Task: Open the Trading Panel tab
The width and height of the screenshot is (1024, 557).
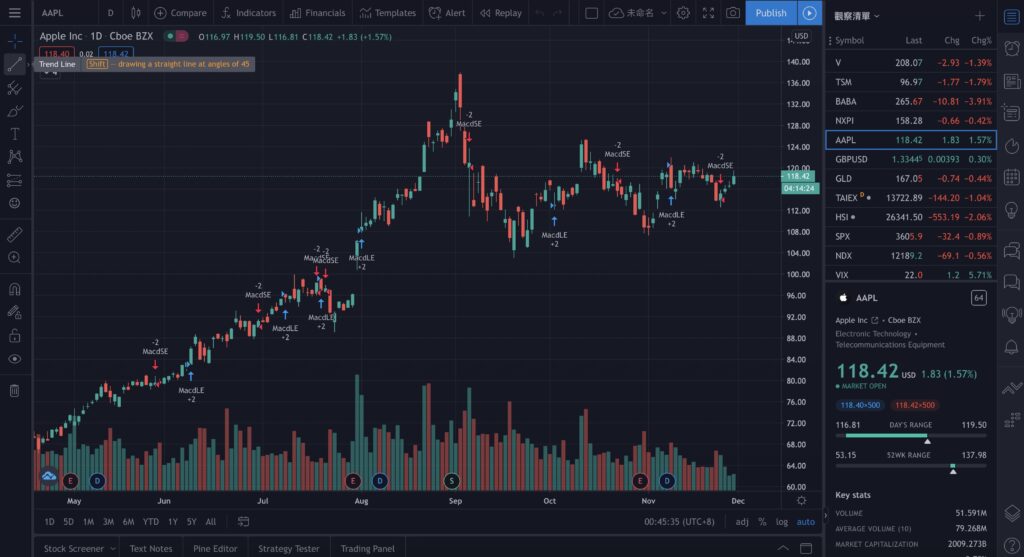Action: tap(368, 549)
